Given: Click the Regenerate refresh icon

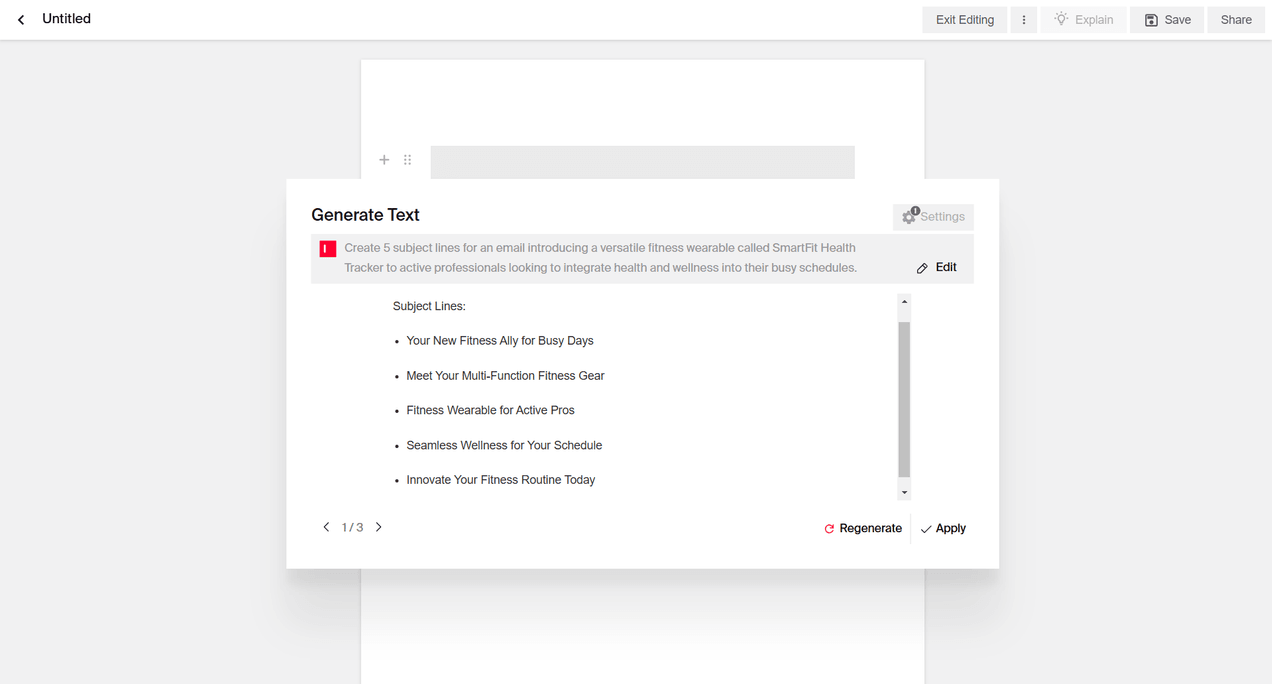Looking at the screenshot, I should click(x=828, y=528).
